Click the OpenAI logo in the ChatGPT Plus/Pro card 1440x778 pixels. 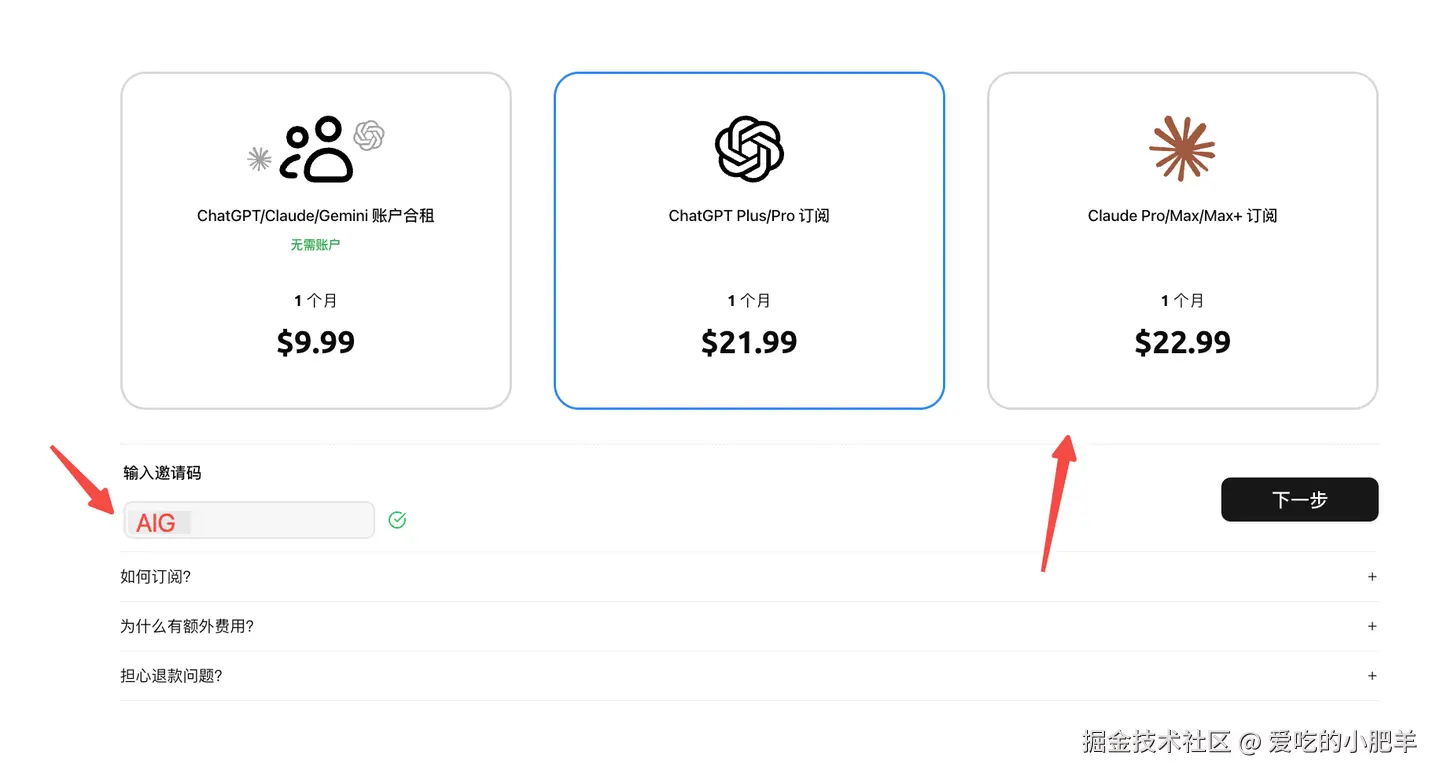pos(749,150)
